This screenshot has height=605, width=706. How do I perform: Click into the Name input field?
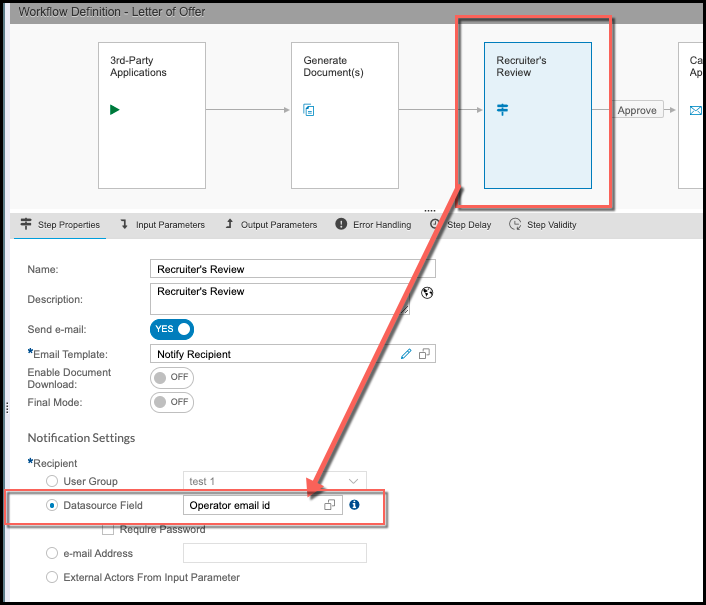point(292,269)
